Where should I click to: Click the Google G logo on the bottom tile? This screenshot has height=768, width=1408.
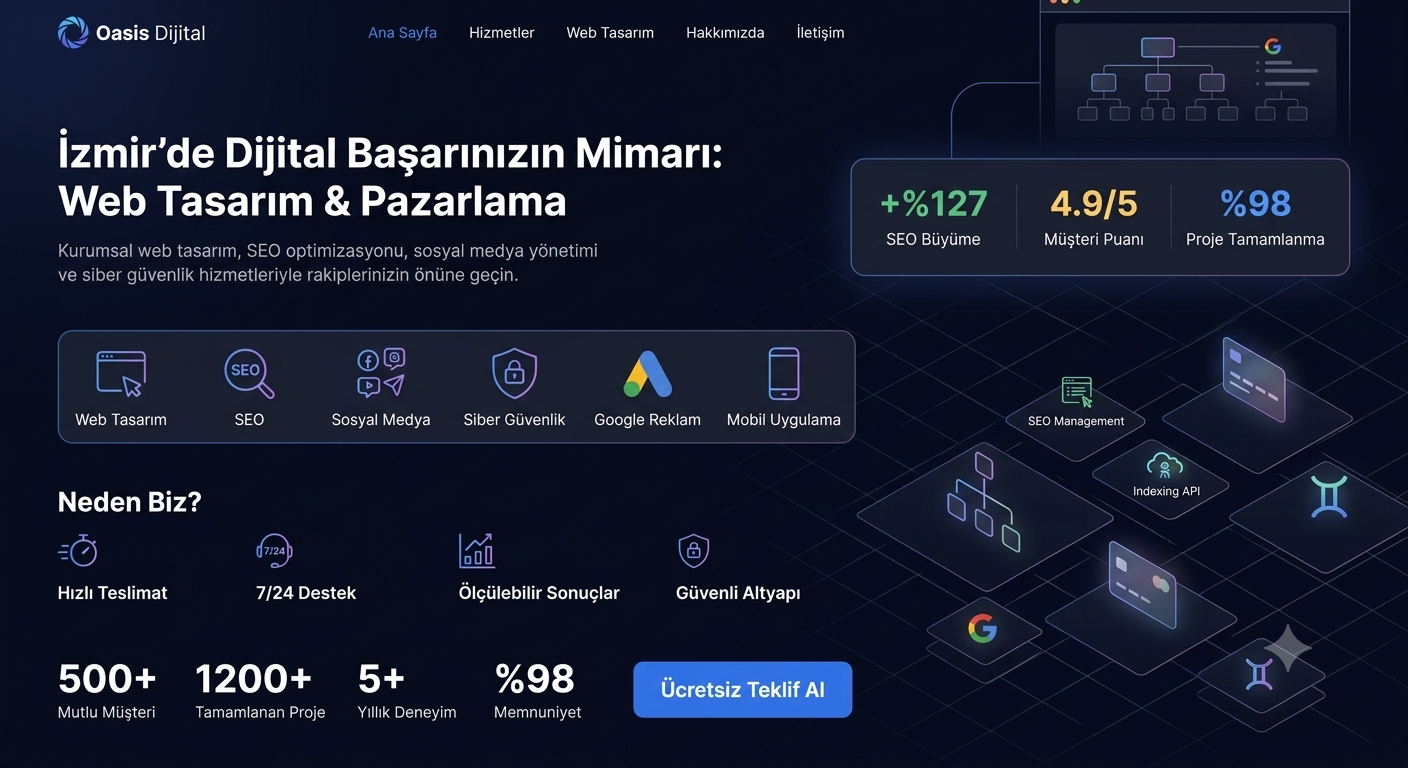click(x=983, y=628)
